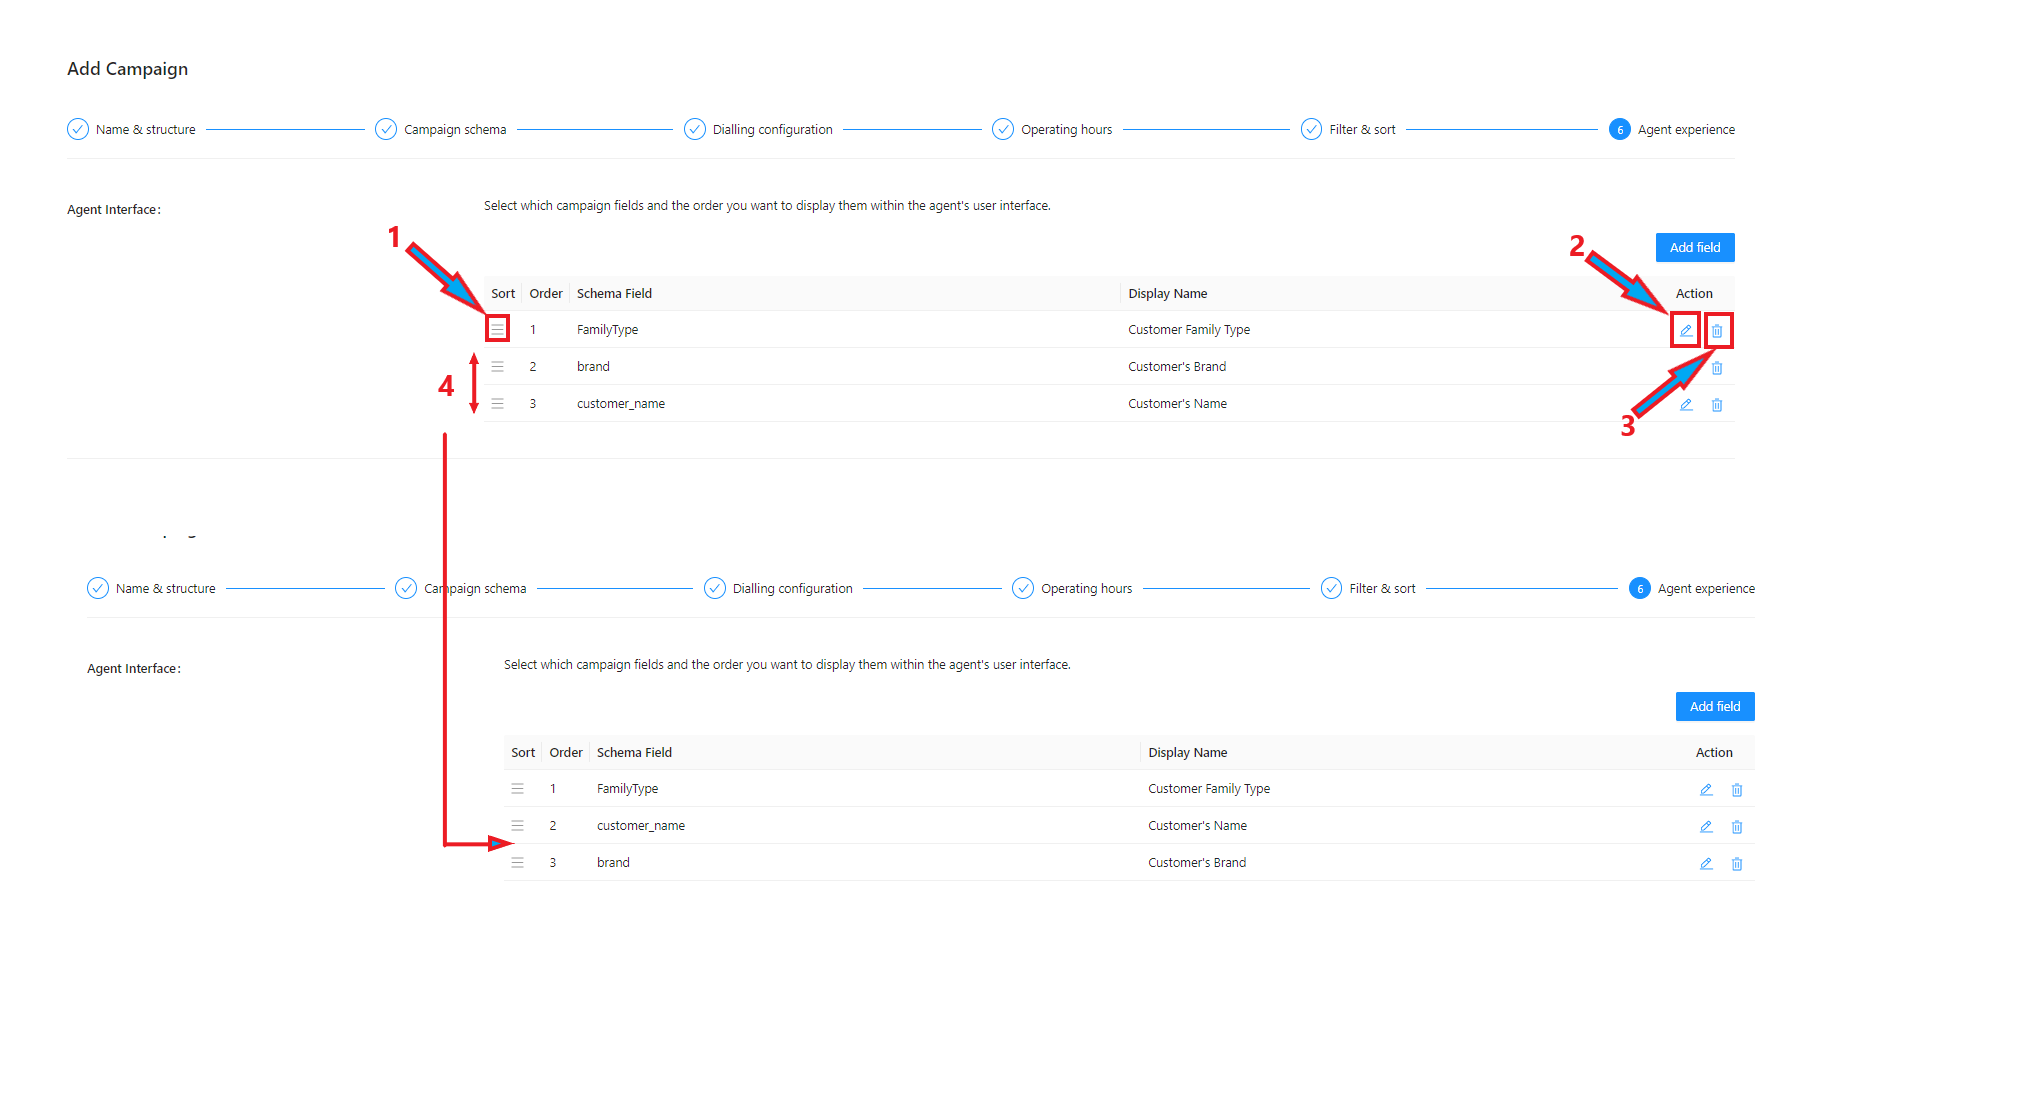The width and height of the screenshot is (2041, 1110).
Task: Select 'Customer's Name' in the lower table
Action: point(1197,826)
